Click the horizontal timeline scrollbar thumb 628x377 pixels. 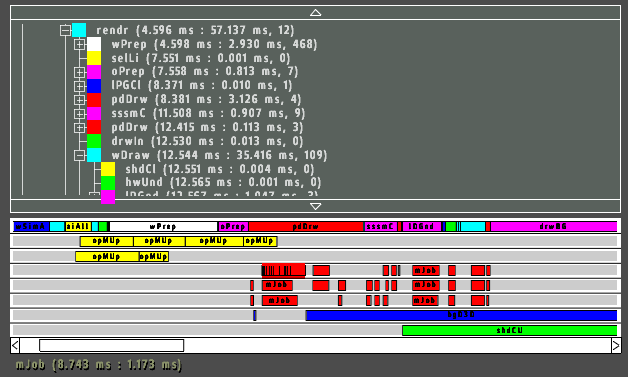pos(111,345)
